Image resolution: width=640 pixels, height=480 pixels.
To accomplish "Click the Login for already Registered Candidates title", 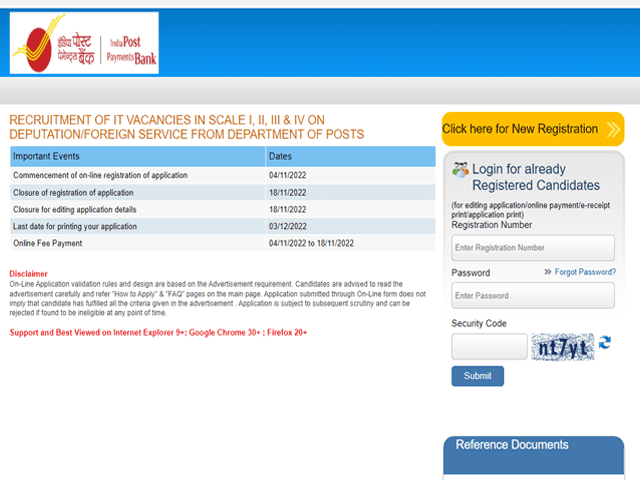I will coord(536,177).
